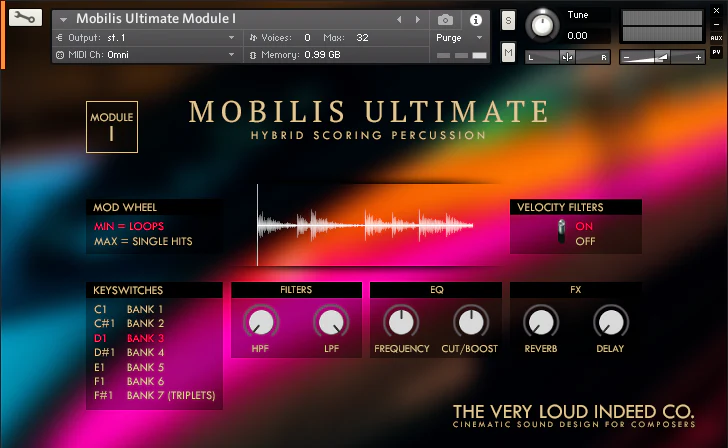Viewport: 728px width, 448px height.
Task: Select keyswitch C#1 Bank 2
Action: pos(129,323)
